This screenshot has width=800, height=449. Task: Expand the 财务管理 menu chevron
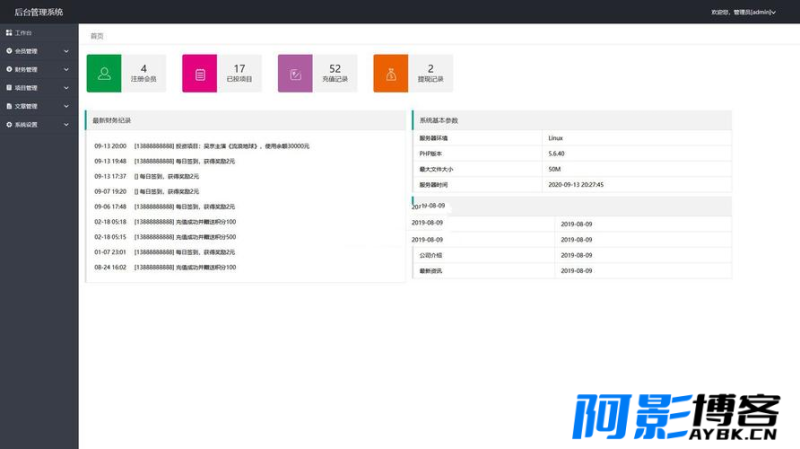[x=66, y=70]
